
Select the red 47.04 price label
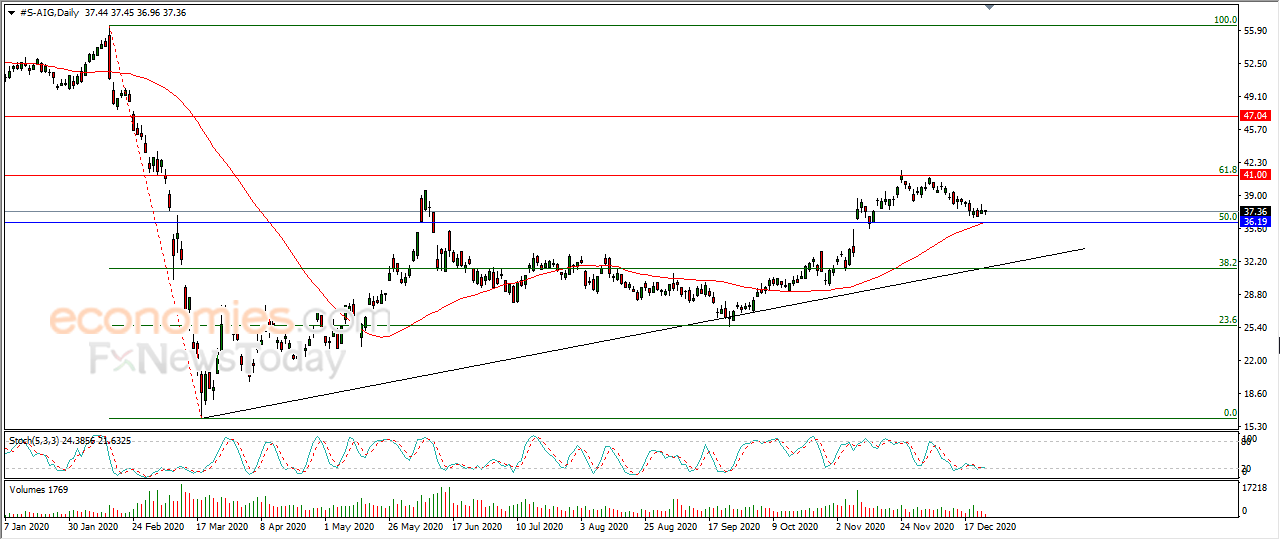tap(1254, 116)
